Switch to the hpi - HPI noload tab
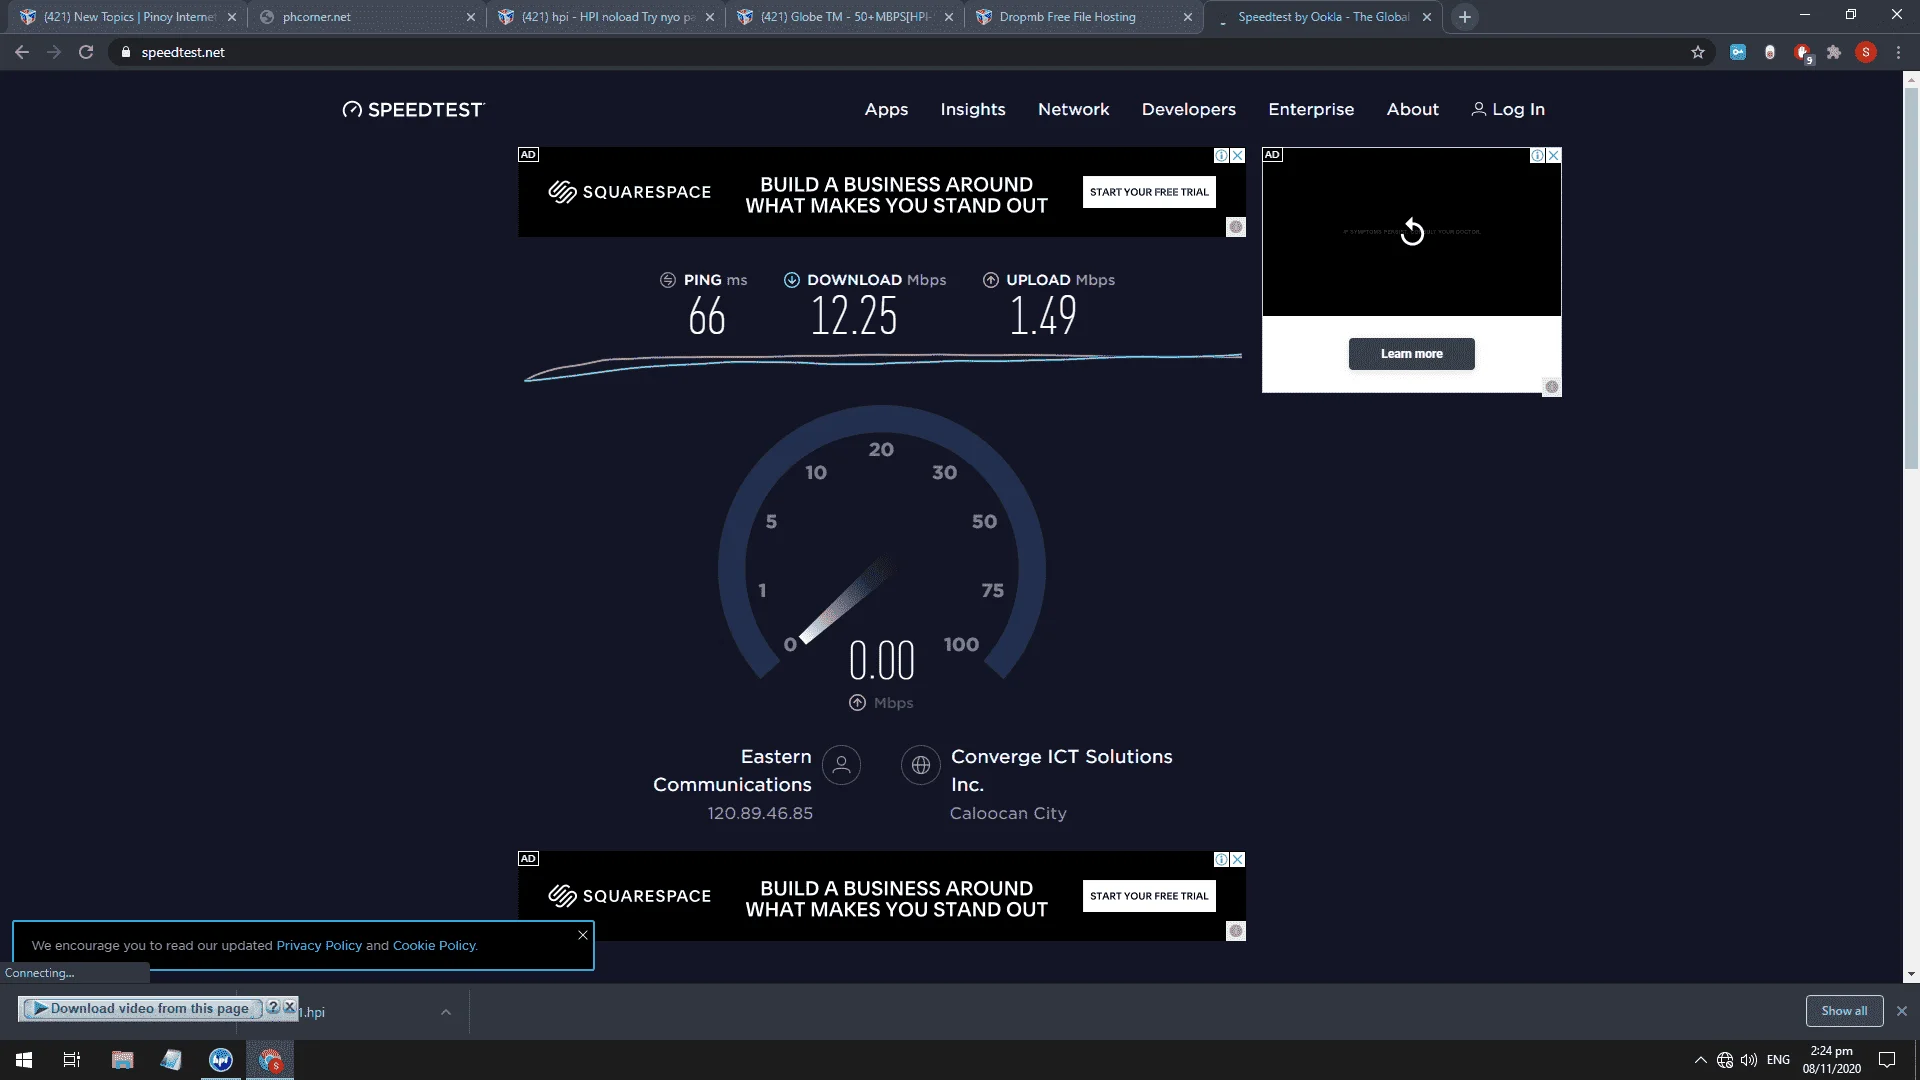 point(607,17)
